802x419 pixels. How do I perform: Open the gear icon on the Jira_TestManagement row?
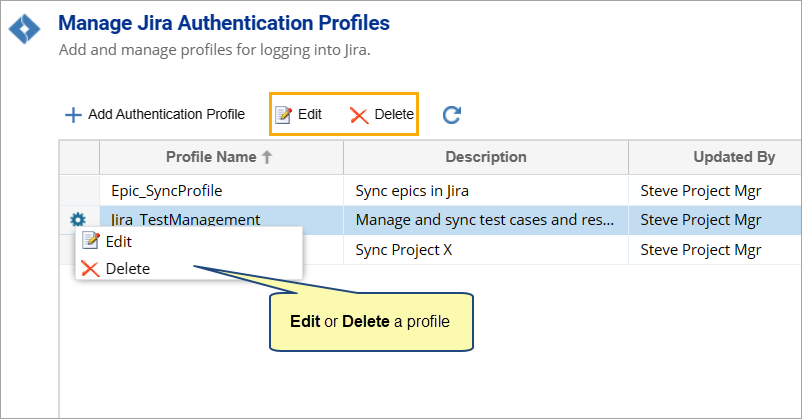point(78,220)
